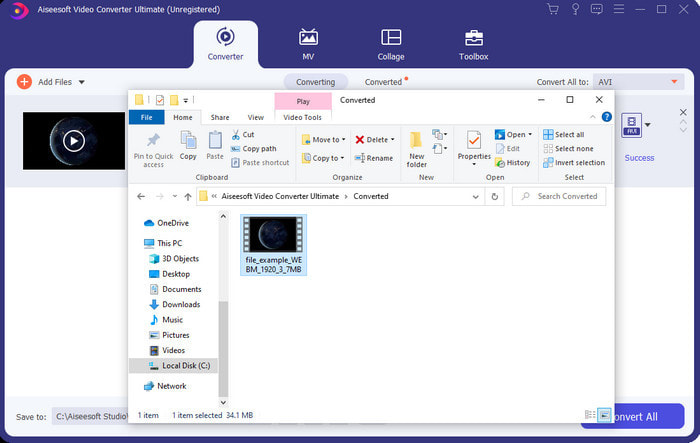Click Select all
700x443 pixels.
563,134
